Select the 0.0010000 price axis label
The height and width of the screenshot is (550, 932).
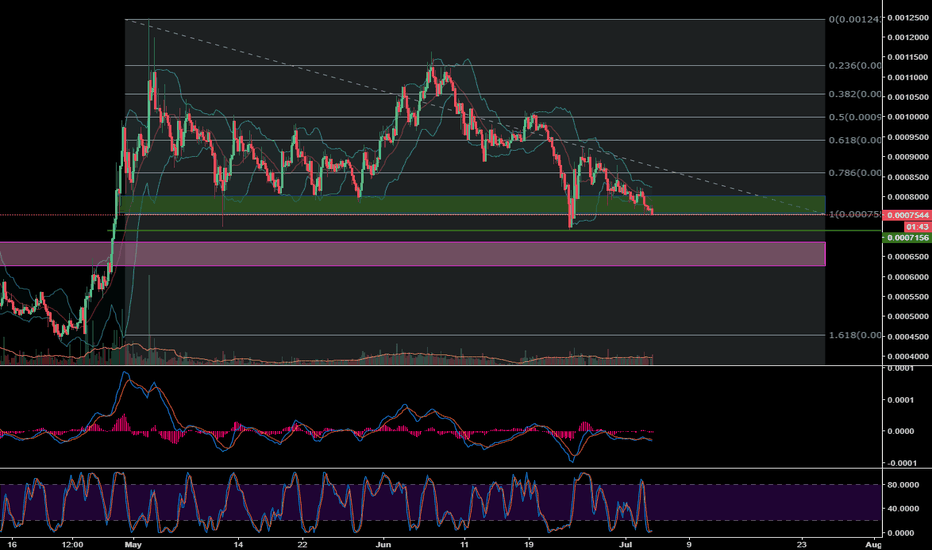(x=908, y=117)
